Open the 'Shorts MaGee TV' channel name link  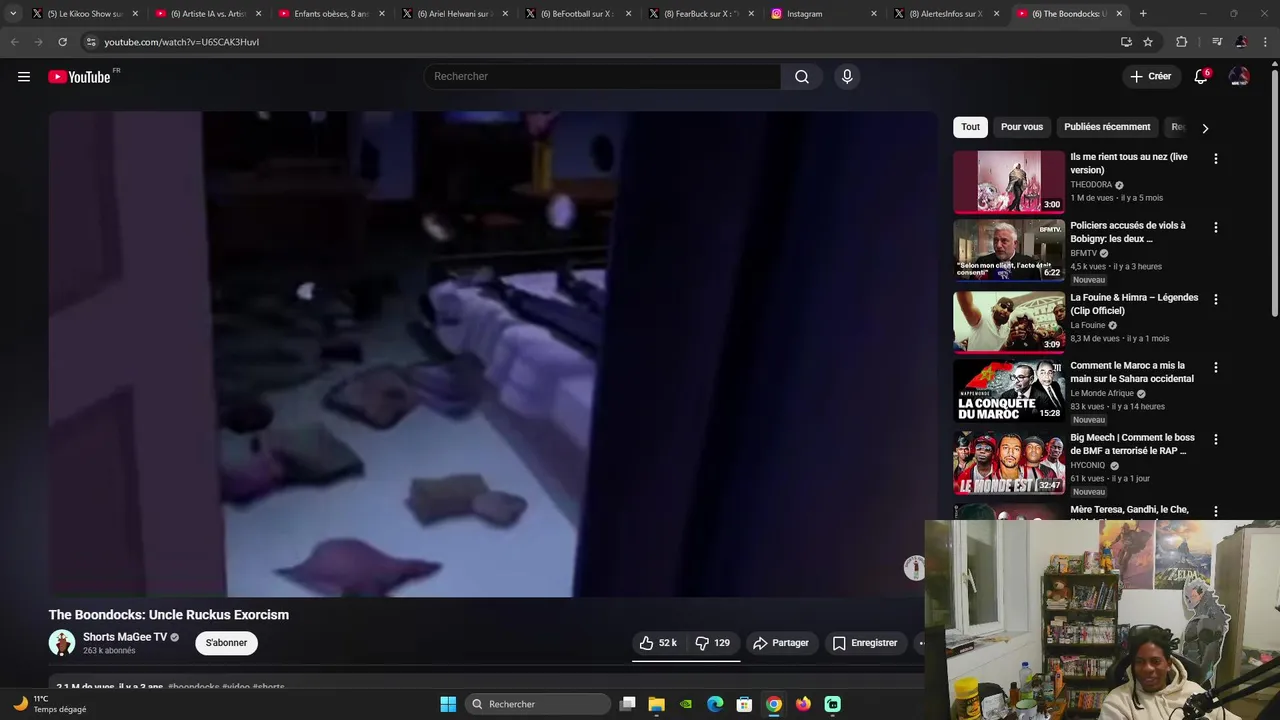point(125,637)
